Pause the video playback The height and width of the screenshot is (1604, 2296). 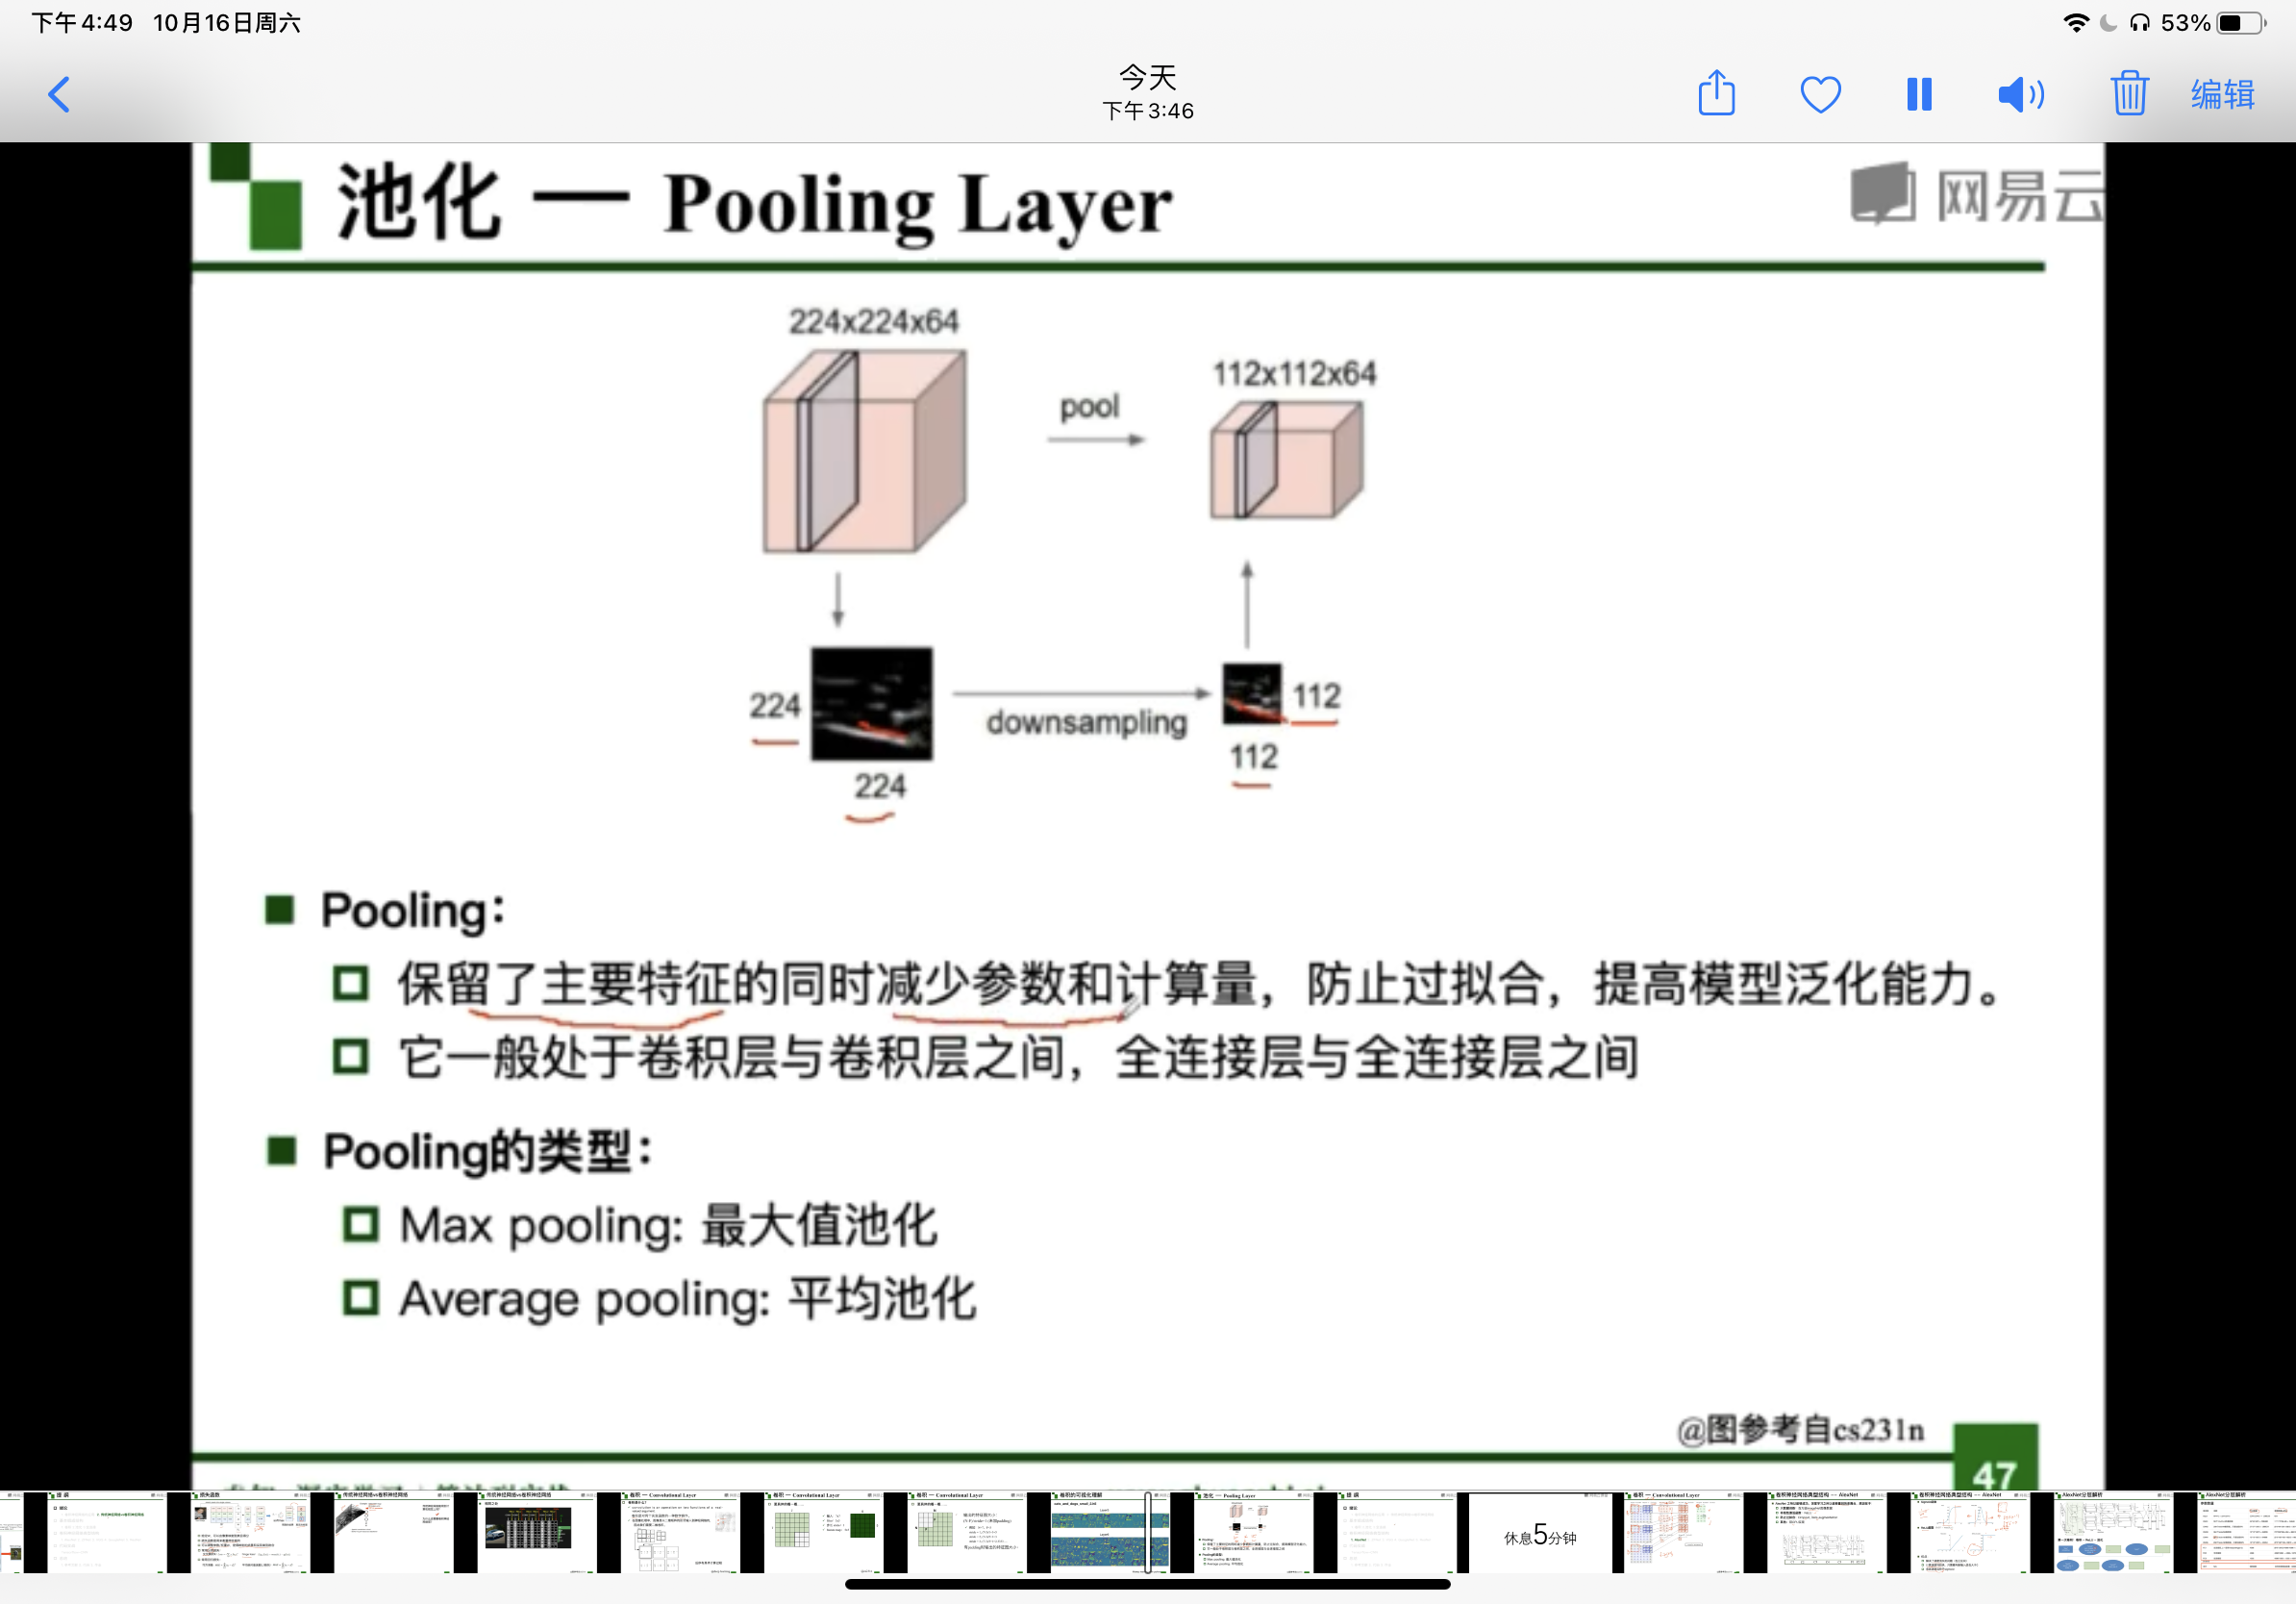tap(1918, 95)
